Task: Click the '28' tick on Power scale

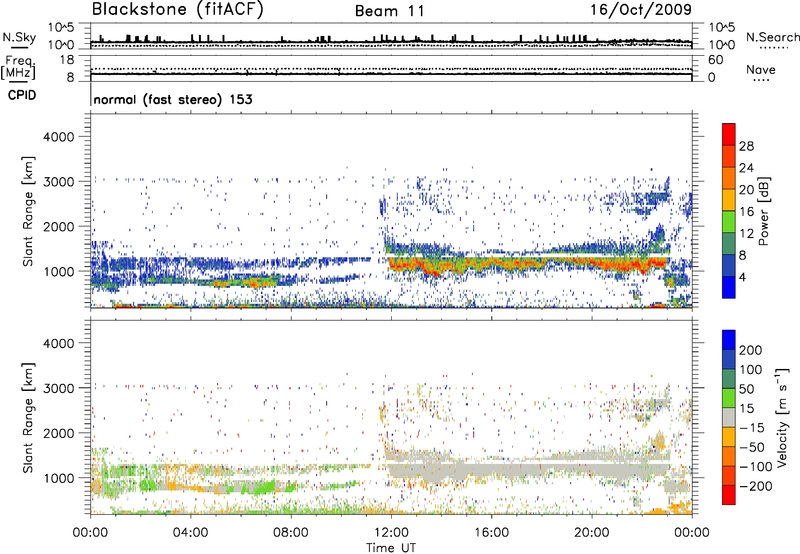Action: [746, 146]
